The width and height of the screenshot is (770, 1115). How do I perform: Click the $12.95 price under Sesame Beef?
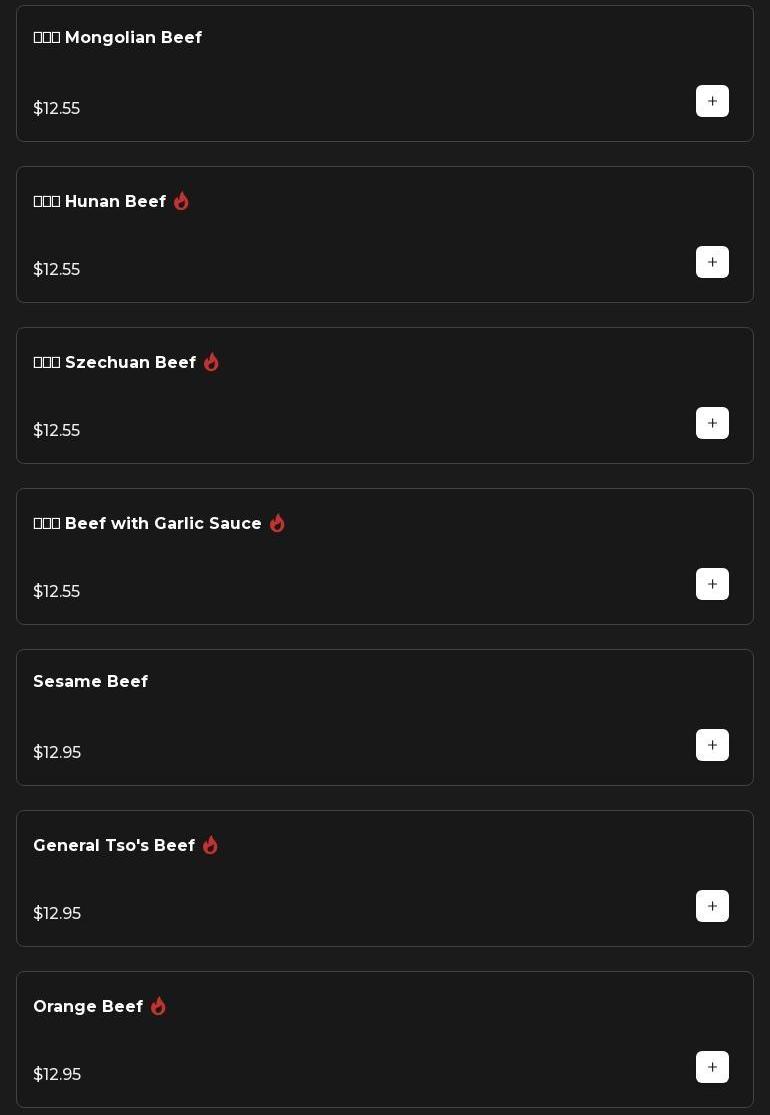57,753
